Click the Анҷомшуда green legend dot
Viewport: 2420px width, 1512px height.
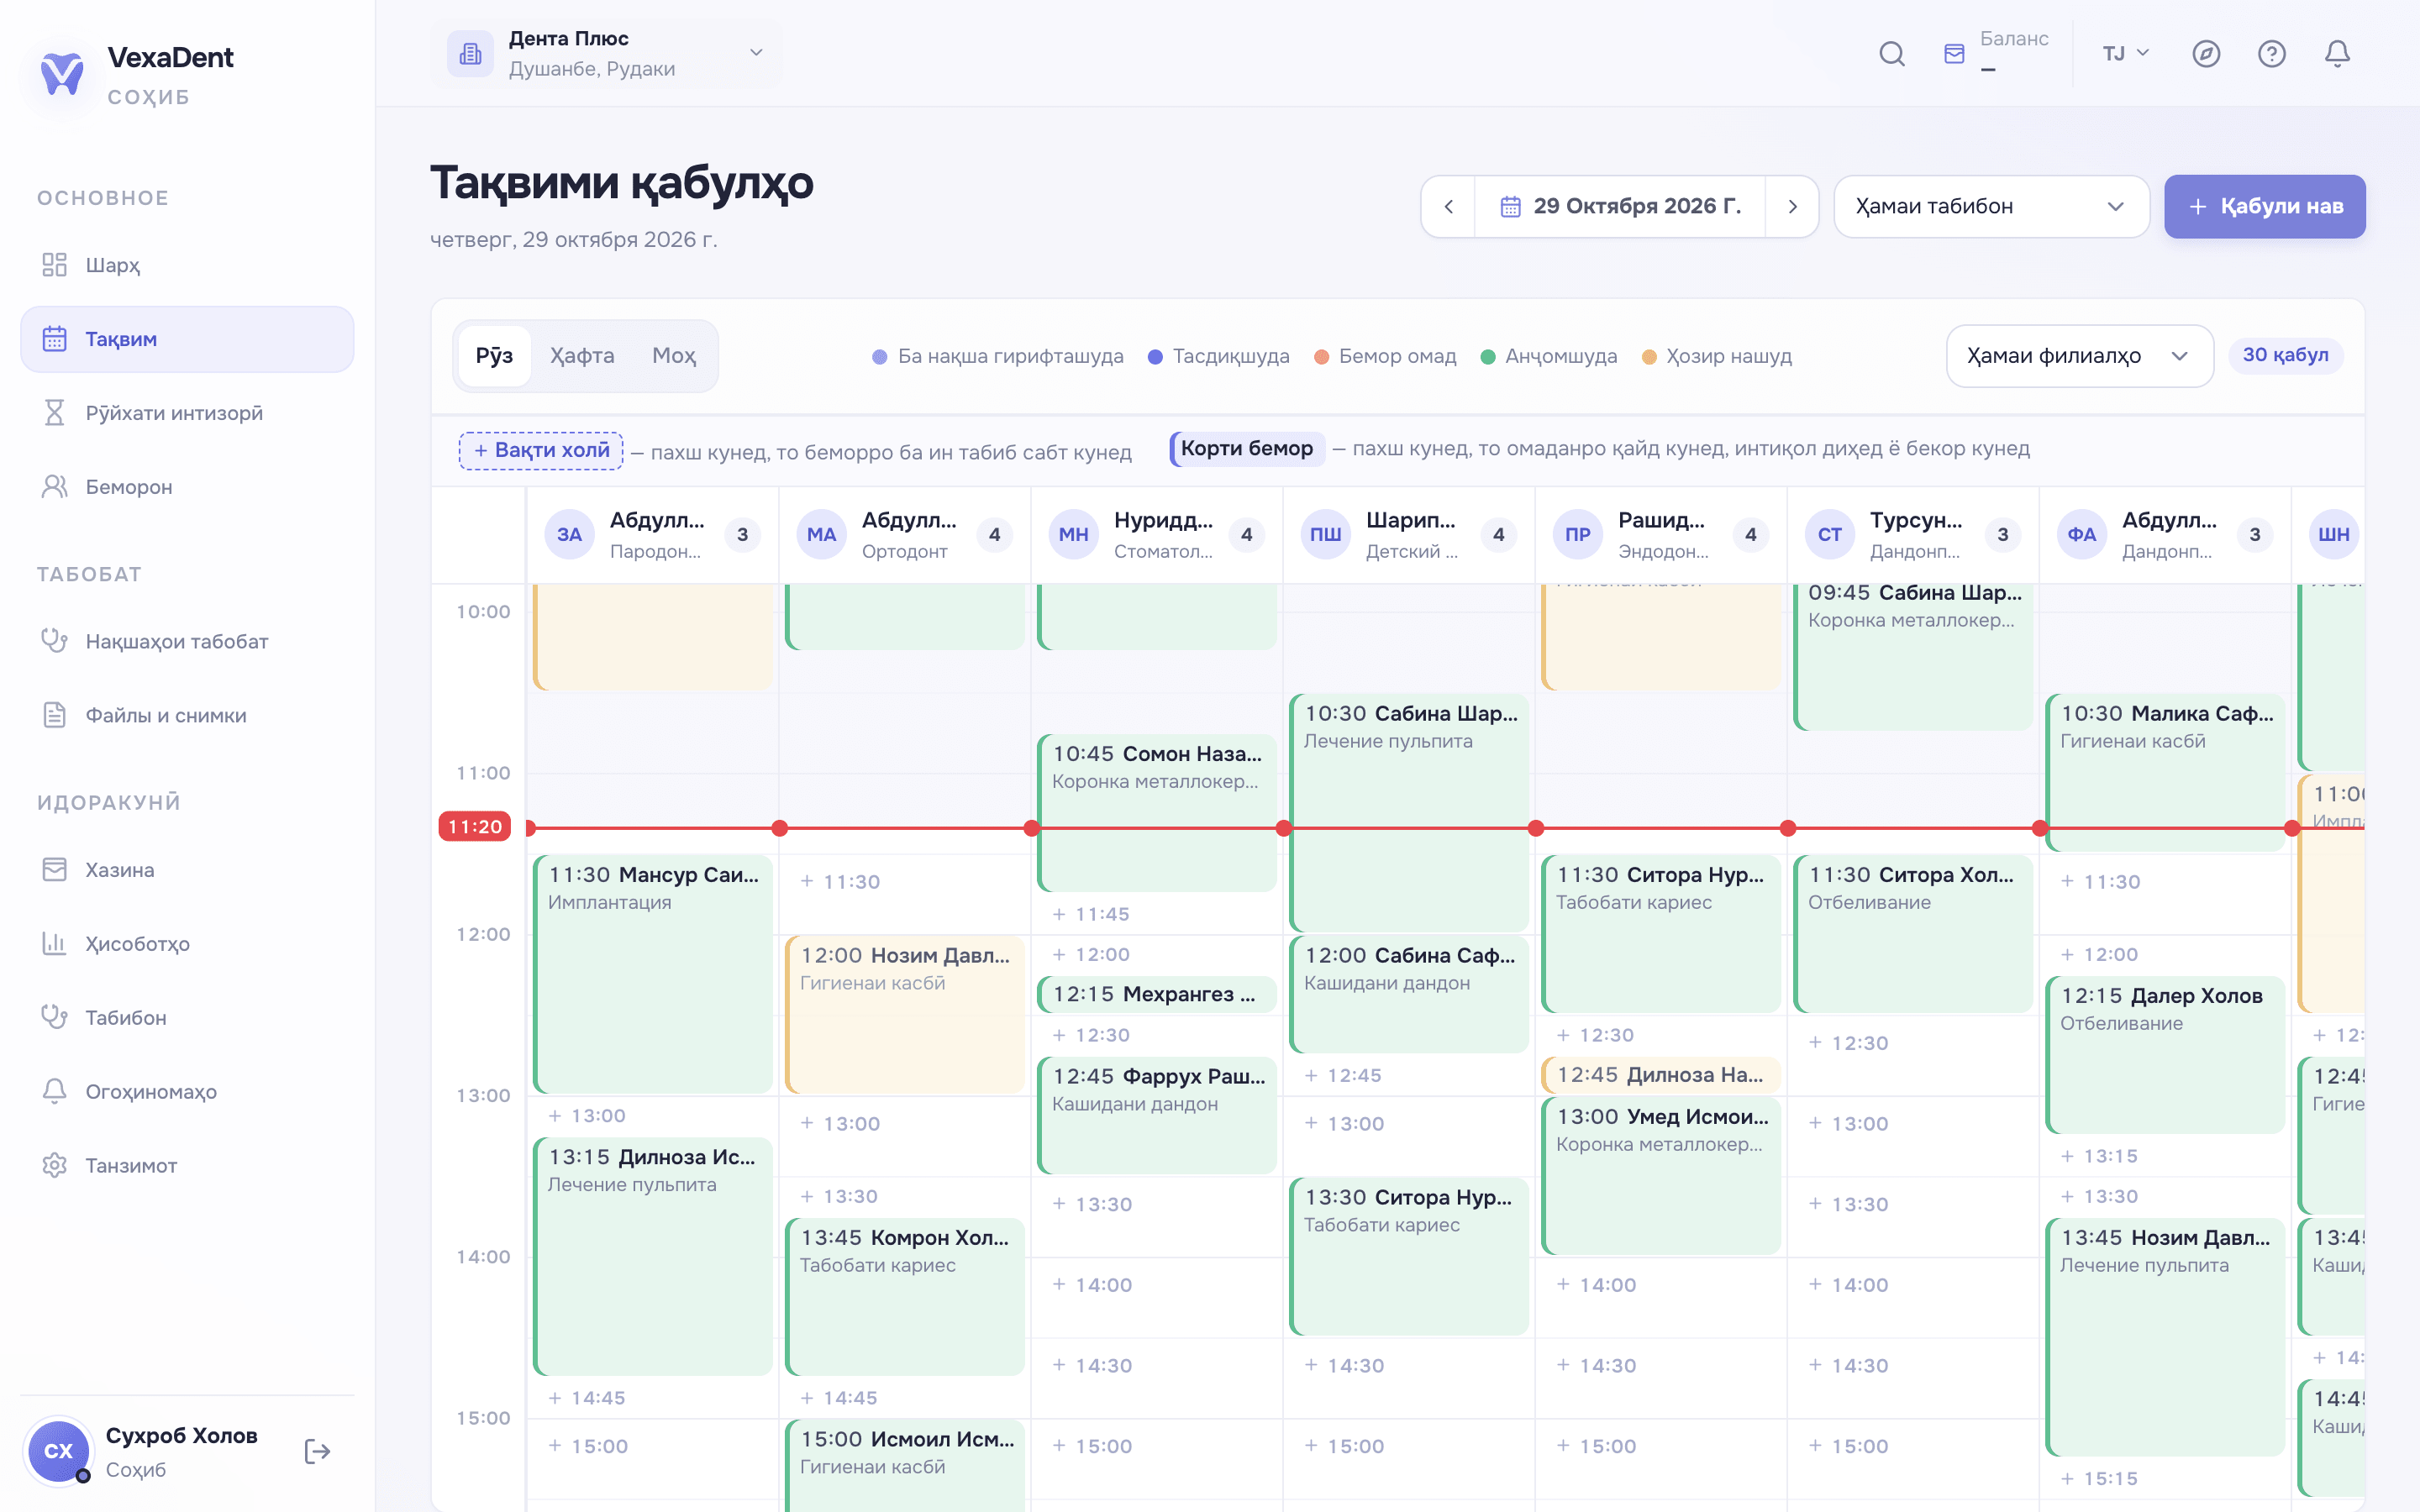(x=1487, y=357)
